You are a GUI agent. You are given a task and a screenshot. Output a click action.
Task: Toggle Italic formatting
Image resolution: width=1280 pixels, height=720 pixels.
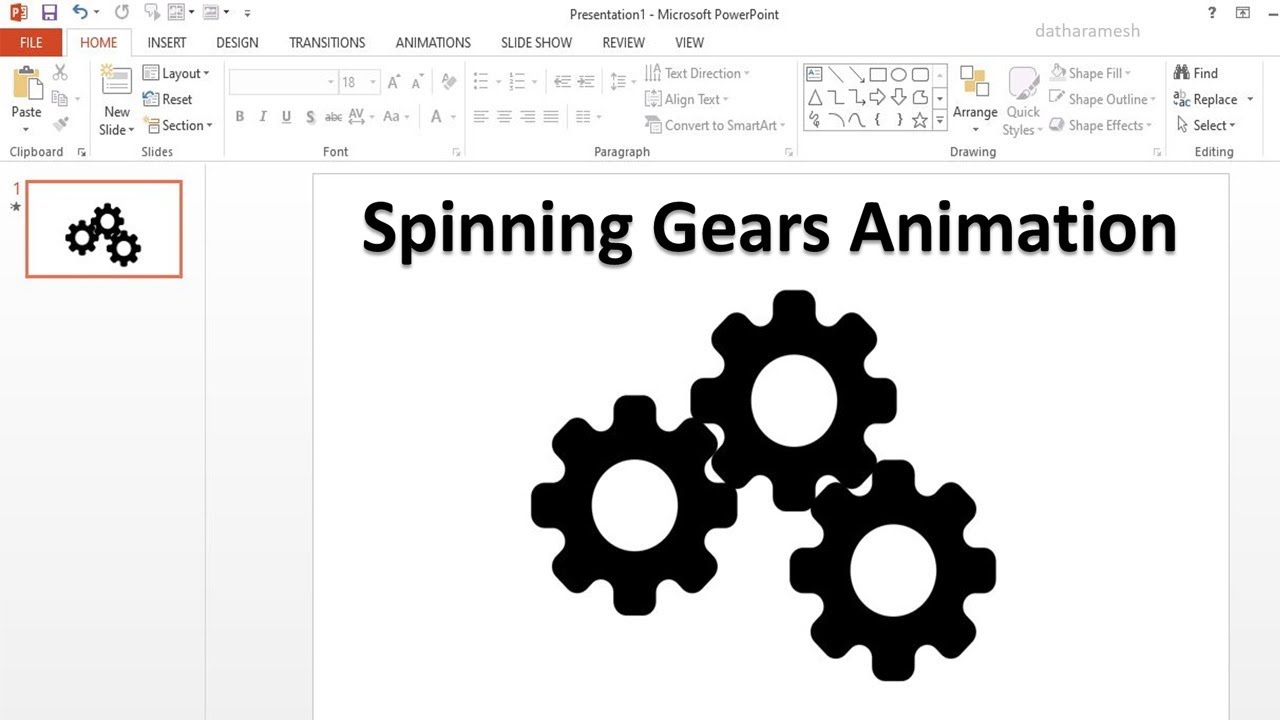[263, 117]
